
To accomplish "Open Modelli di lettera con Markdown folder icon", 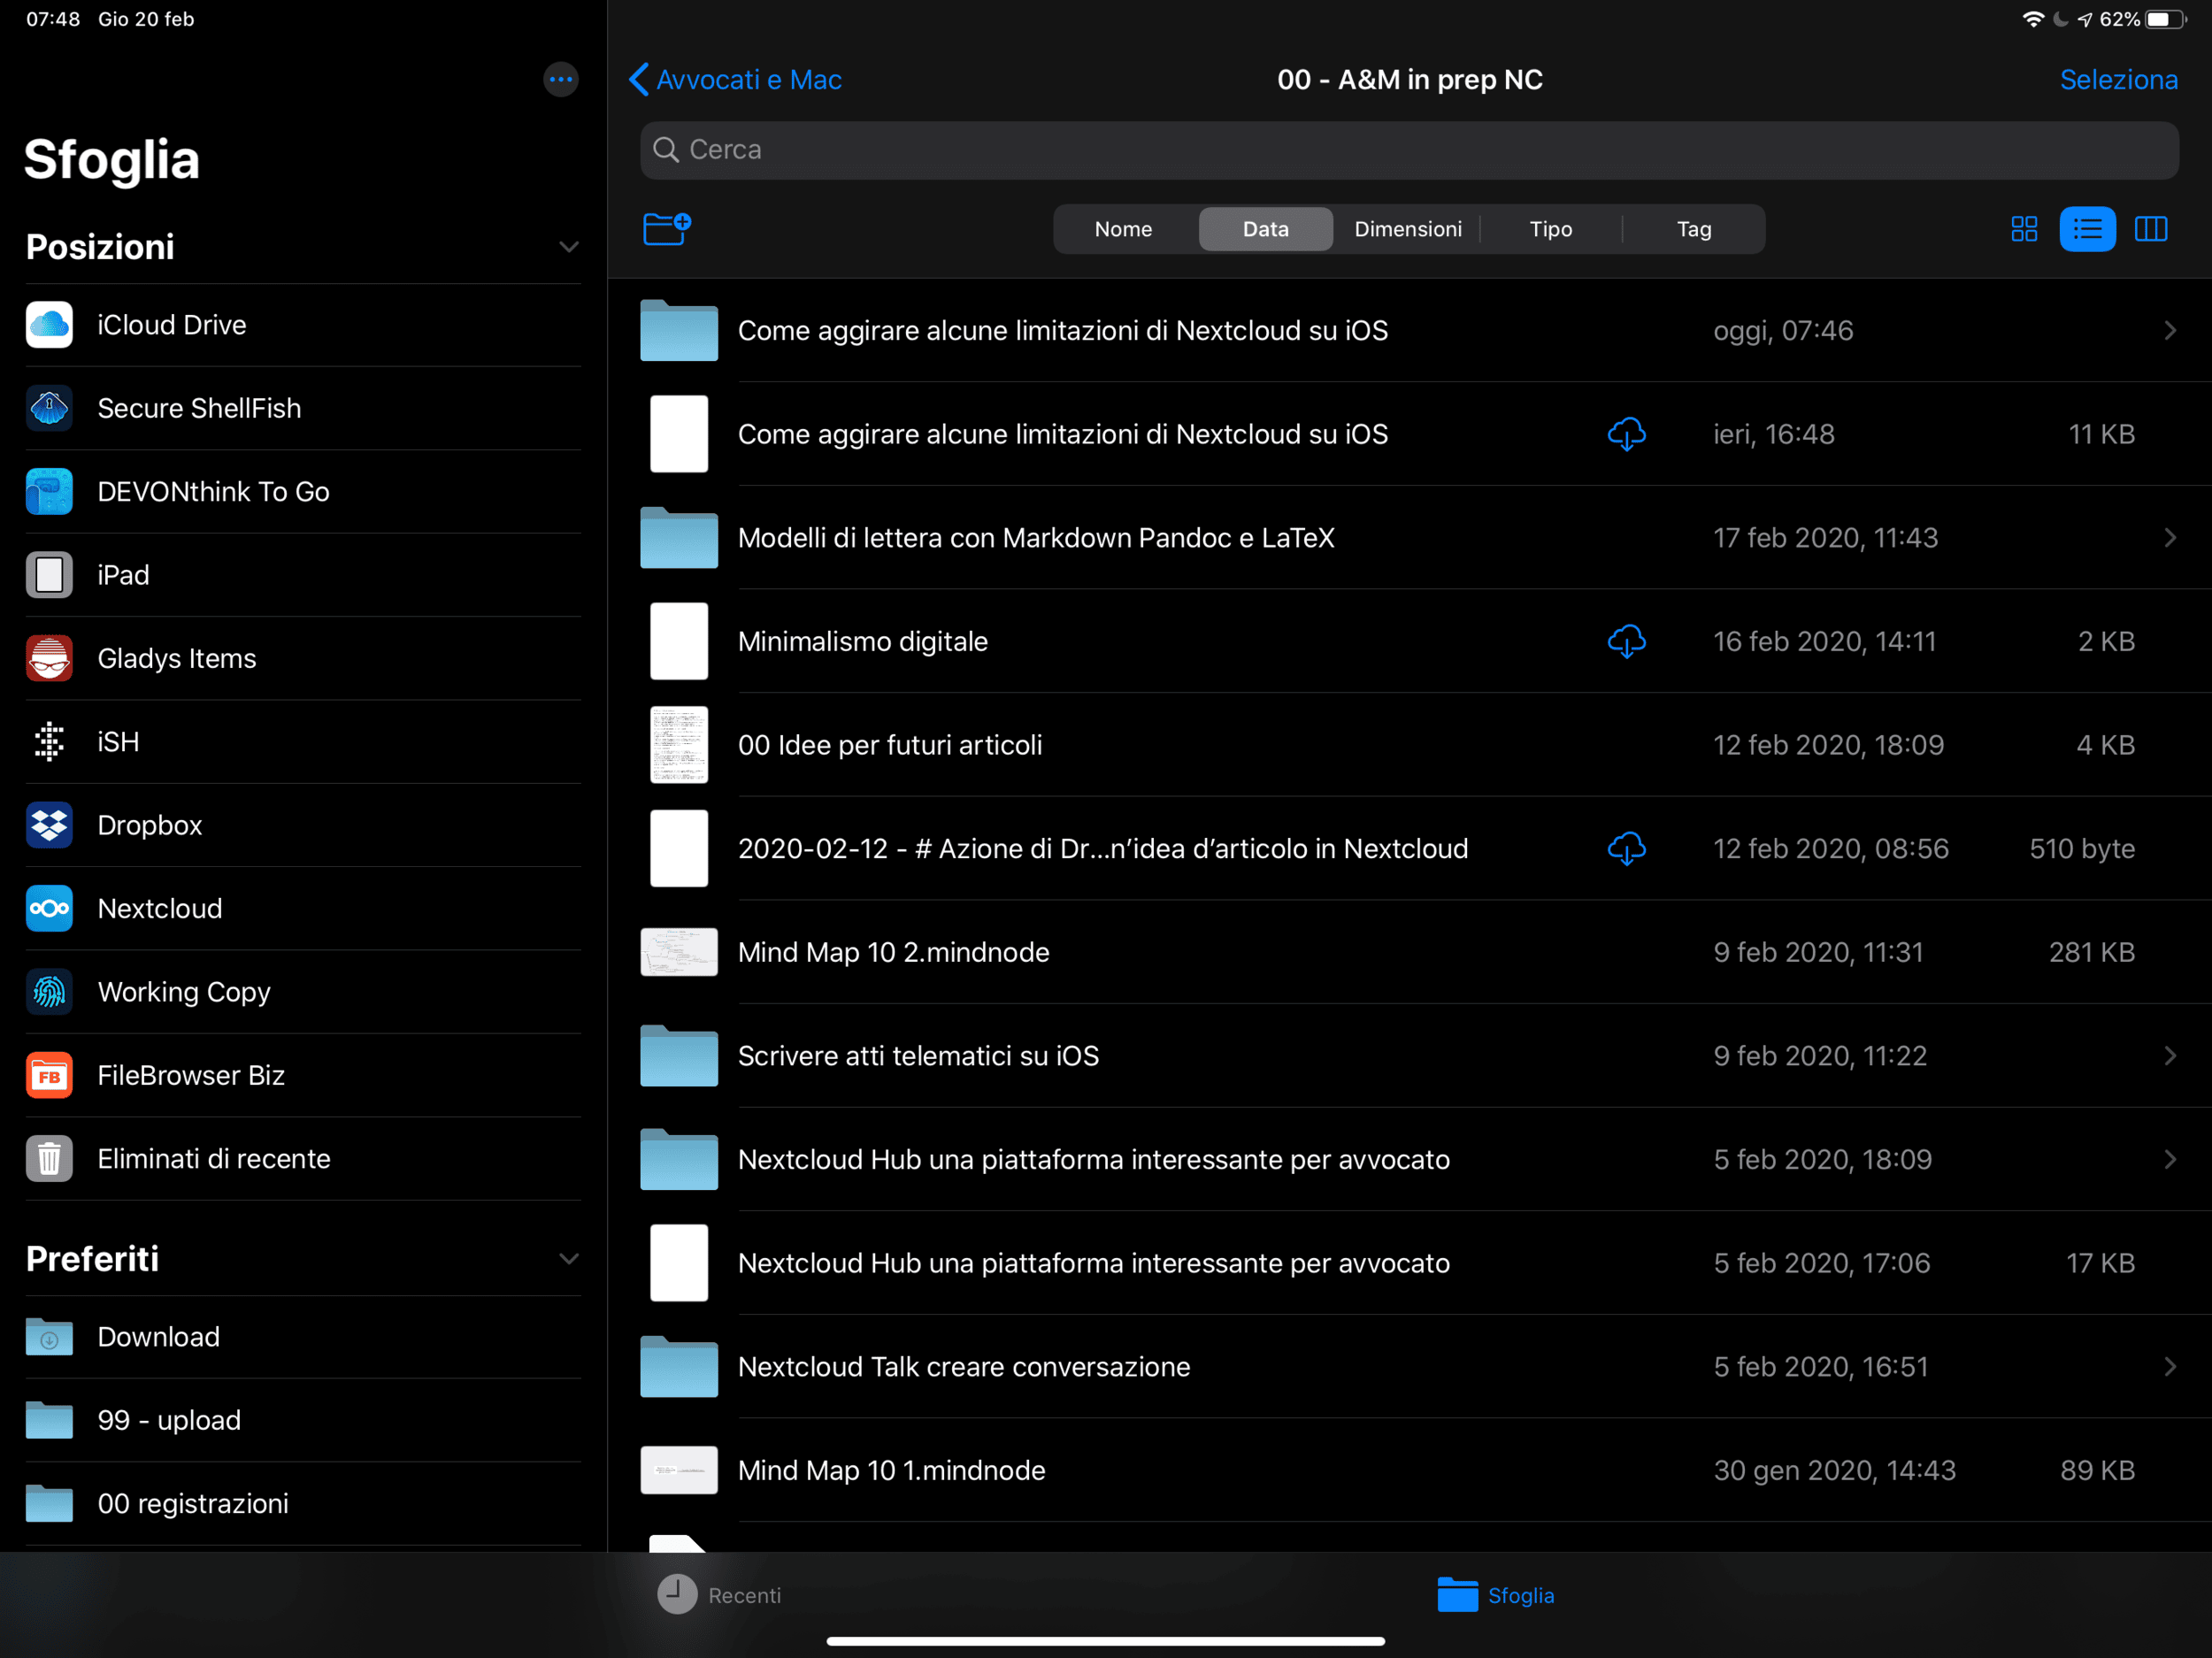I will pyautogui.click(x=679, y=537).
